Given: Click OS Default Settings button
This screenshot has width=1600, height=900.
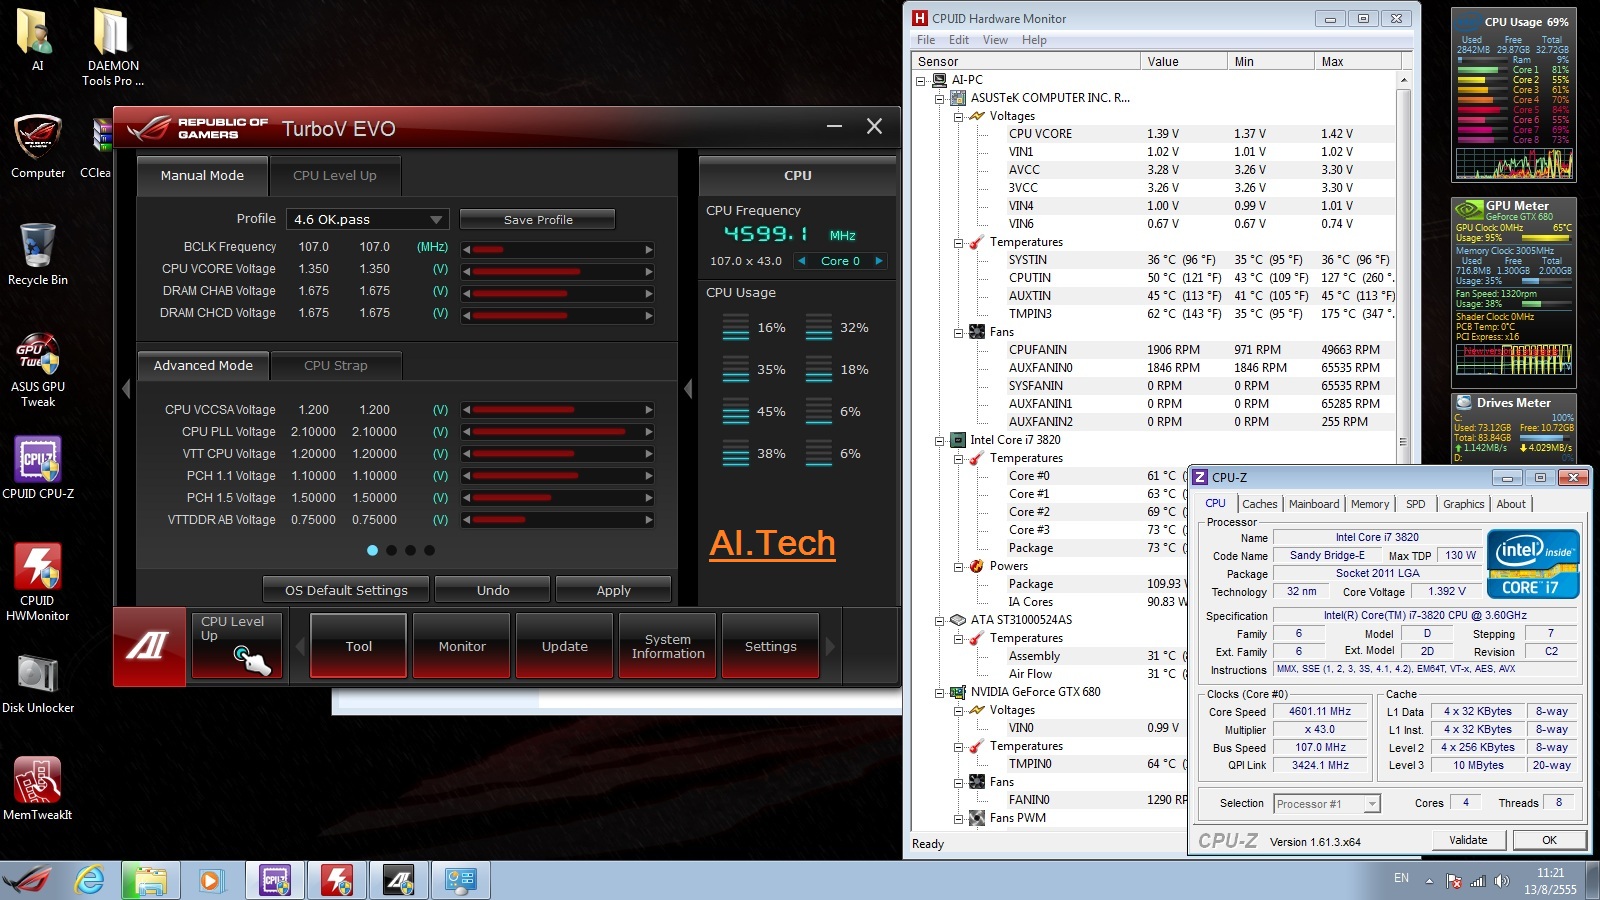Looking at the screenshot, I should 346,590.
